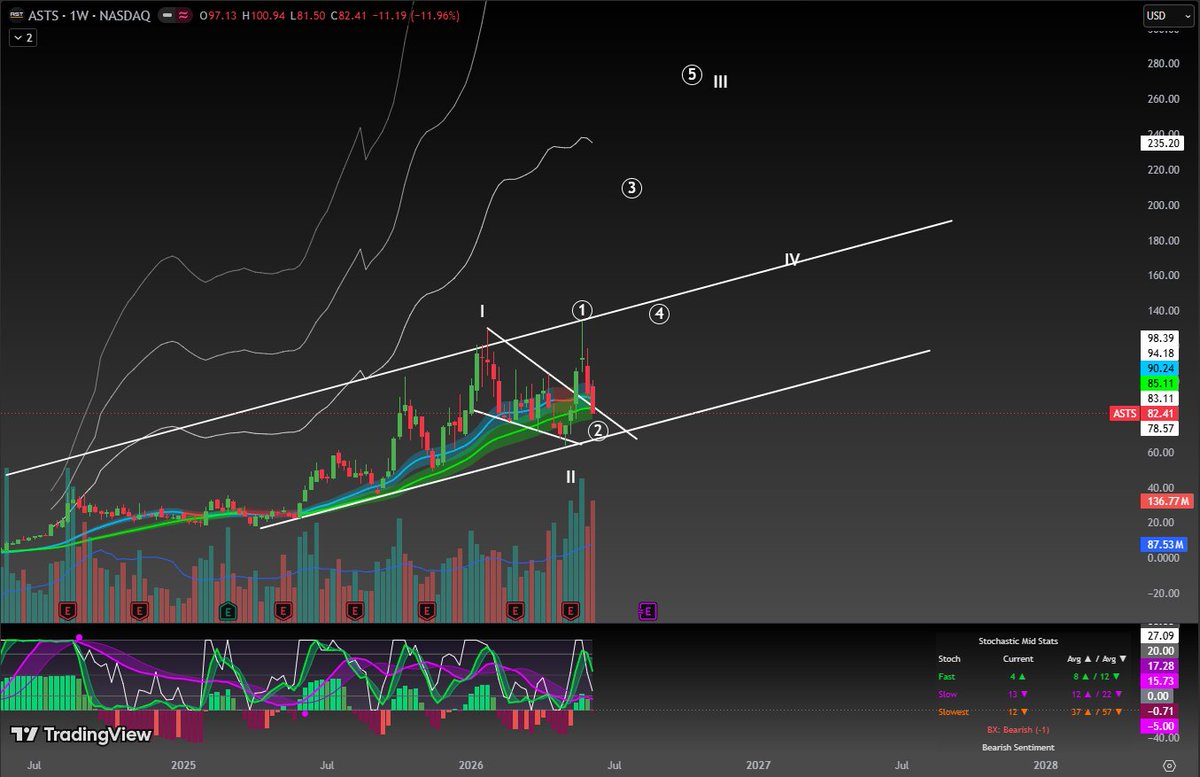This screenshot has height=777, width=1200.
Task: Click the 235.20 price axis label
Action: coord(1160,143)
